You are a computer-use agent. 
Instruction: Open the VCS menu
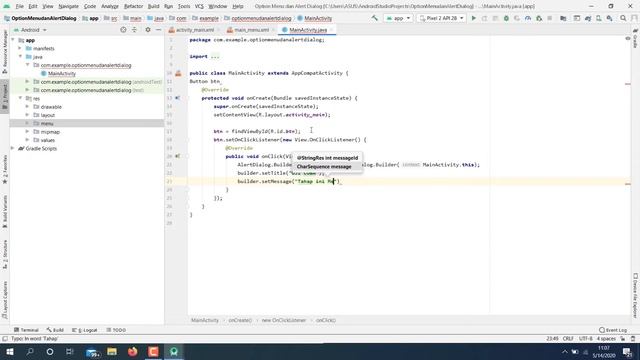(x=199, y=6)
